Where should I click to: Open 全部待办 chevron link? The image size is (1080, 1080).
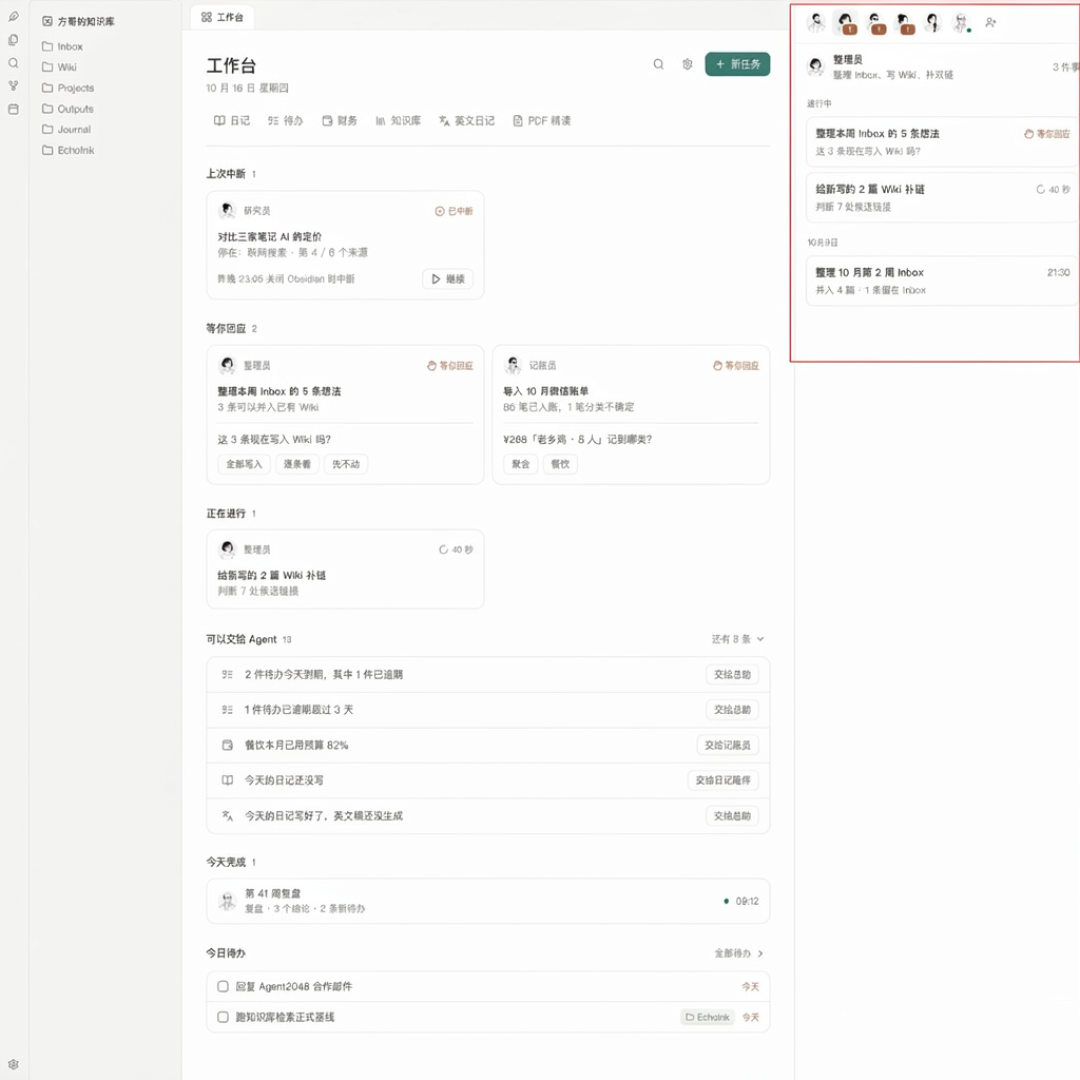click(x=738, y=953)
